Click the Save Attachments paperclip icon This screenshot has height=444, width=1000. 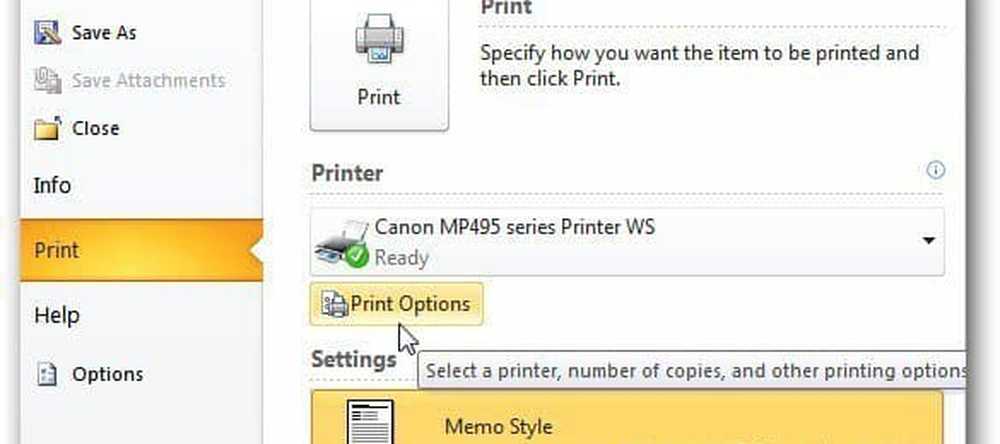pos(47,80)
